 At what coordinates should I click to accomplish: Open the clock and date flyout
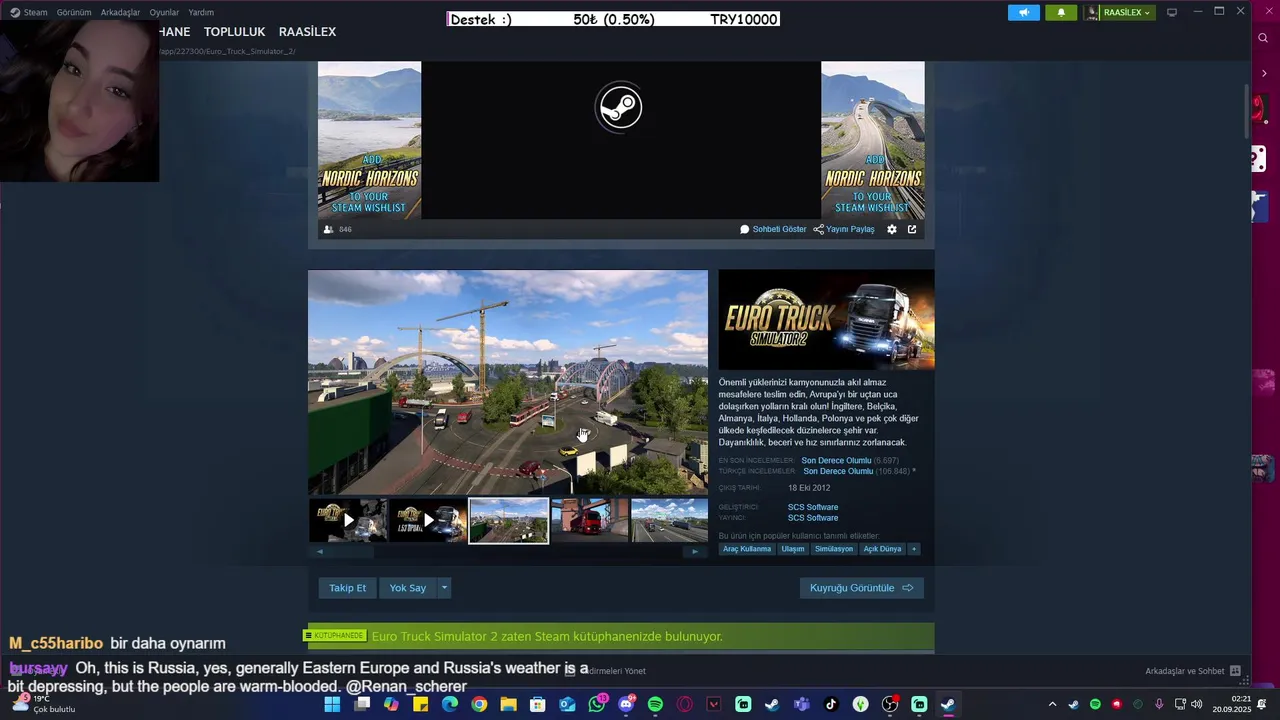[1232, 705]
